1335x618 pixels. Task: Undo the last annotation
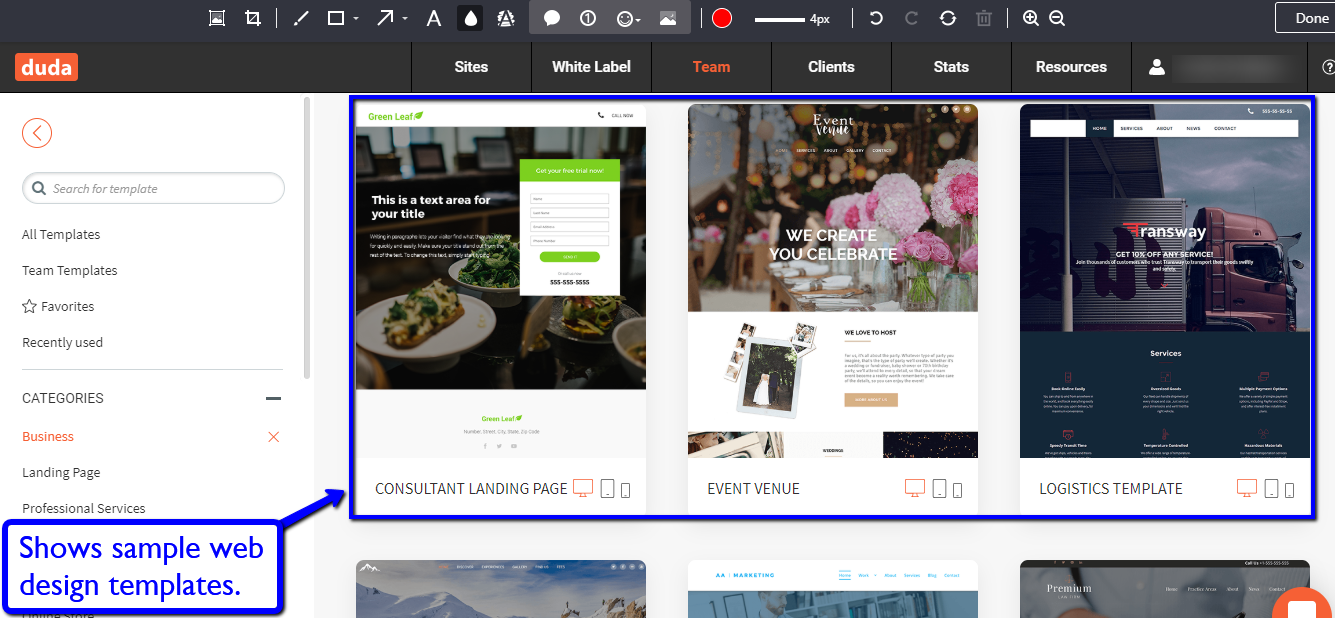tap(876, 18)
